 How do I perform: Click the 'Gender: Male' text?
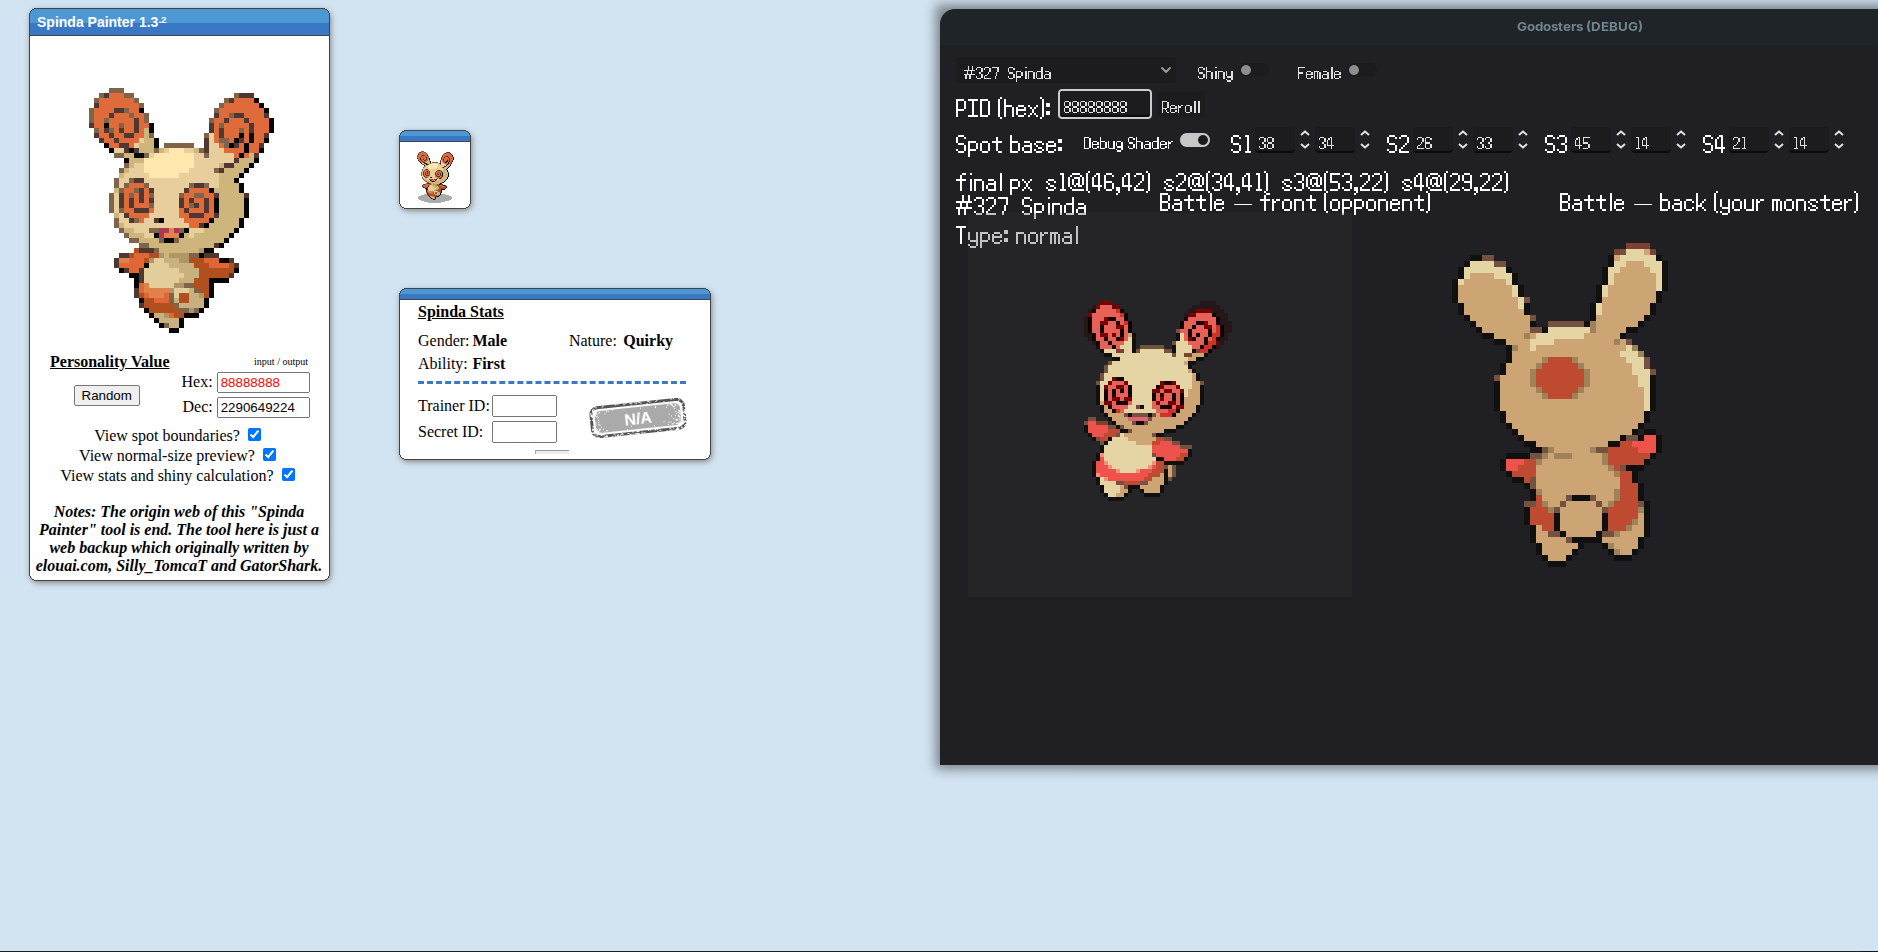click(463, 340)
